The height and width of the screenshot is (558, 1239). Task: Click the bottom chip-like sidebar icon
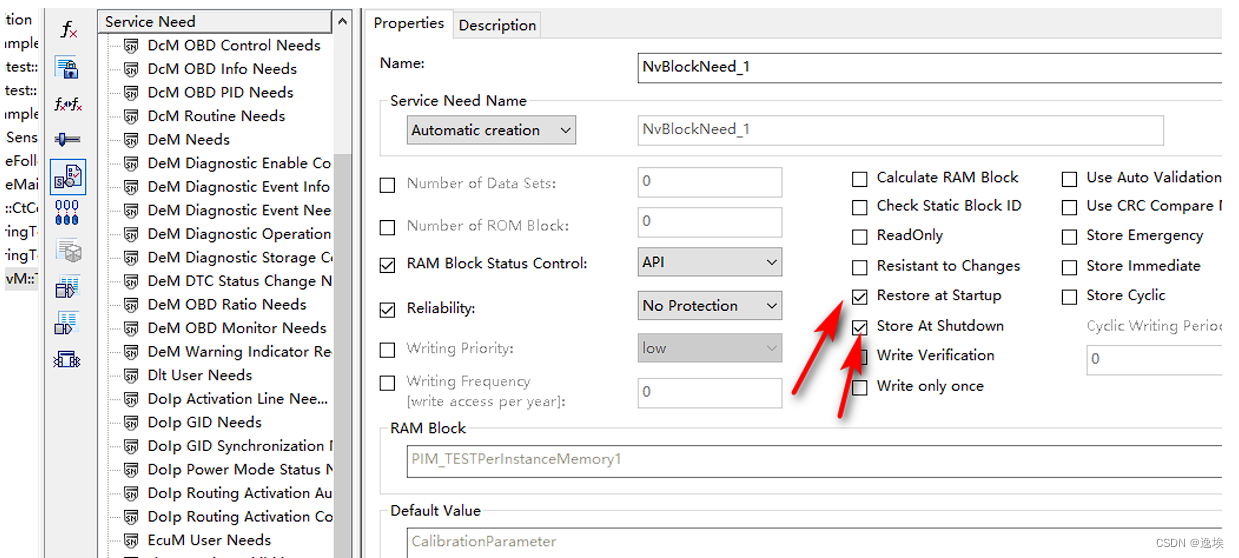(x=68, y=358)
